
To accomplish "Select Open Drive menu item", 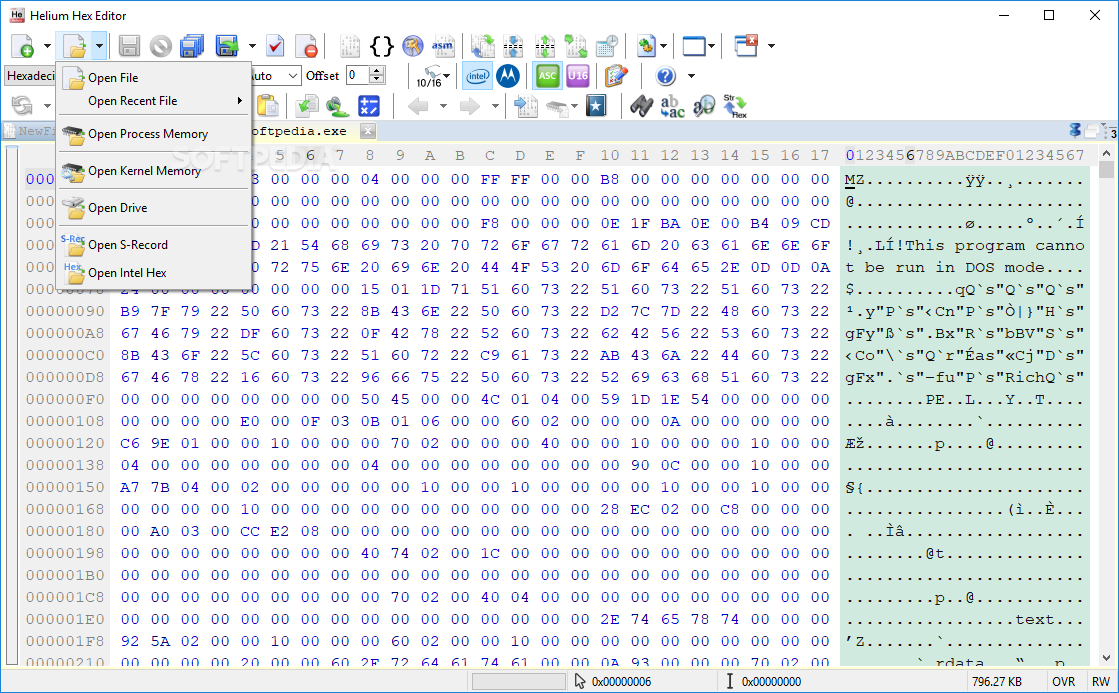I will click(x=153, y=208).
